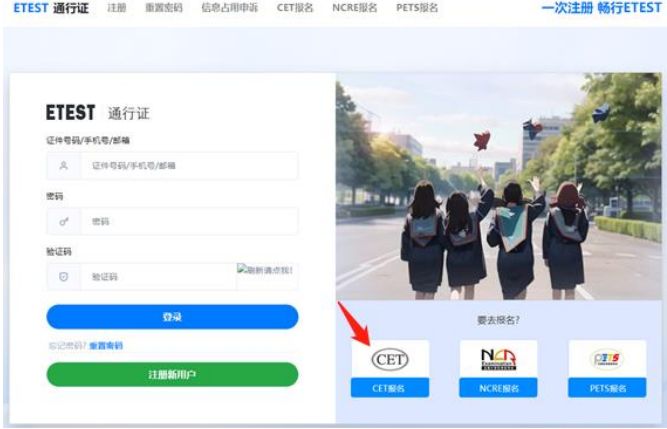Click the PETS logo image

tap(607, 359)
